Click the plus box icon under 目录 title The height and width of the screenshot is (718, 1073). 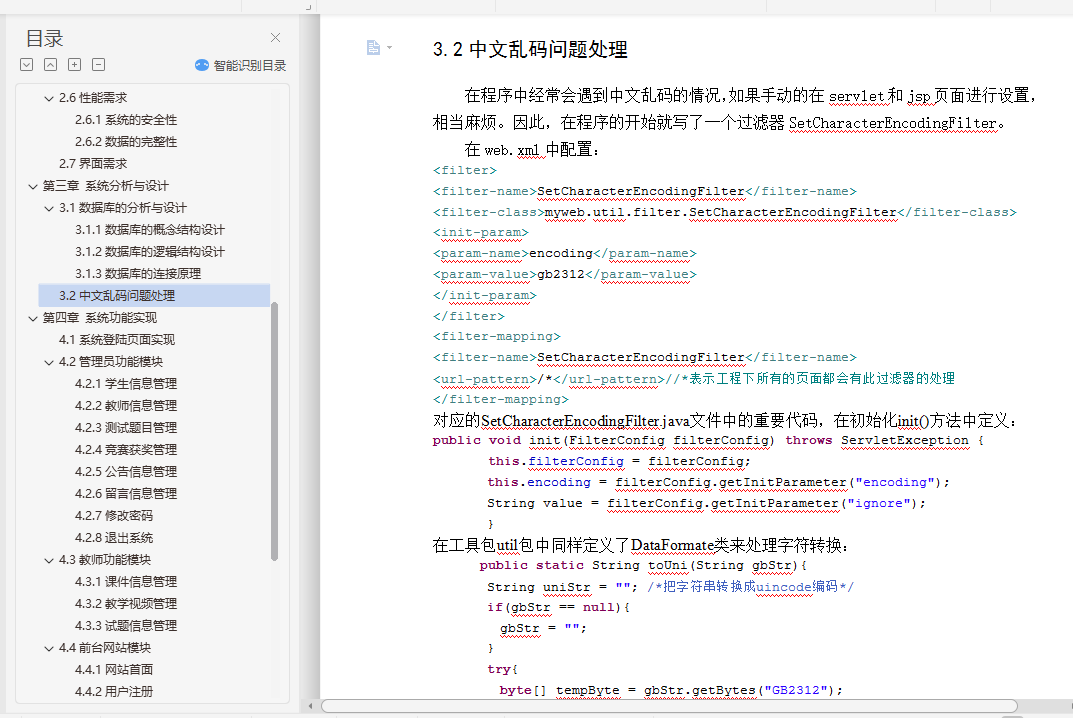[75, 65]
